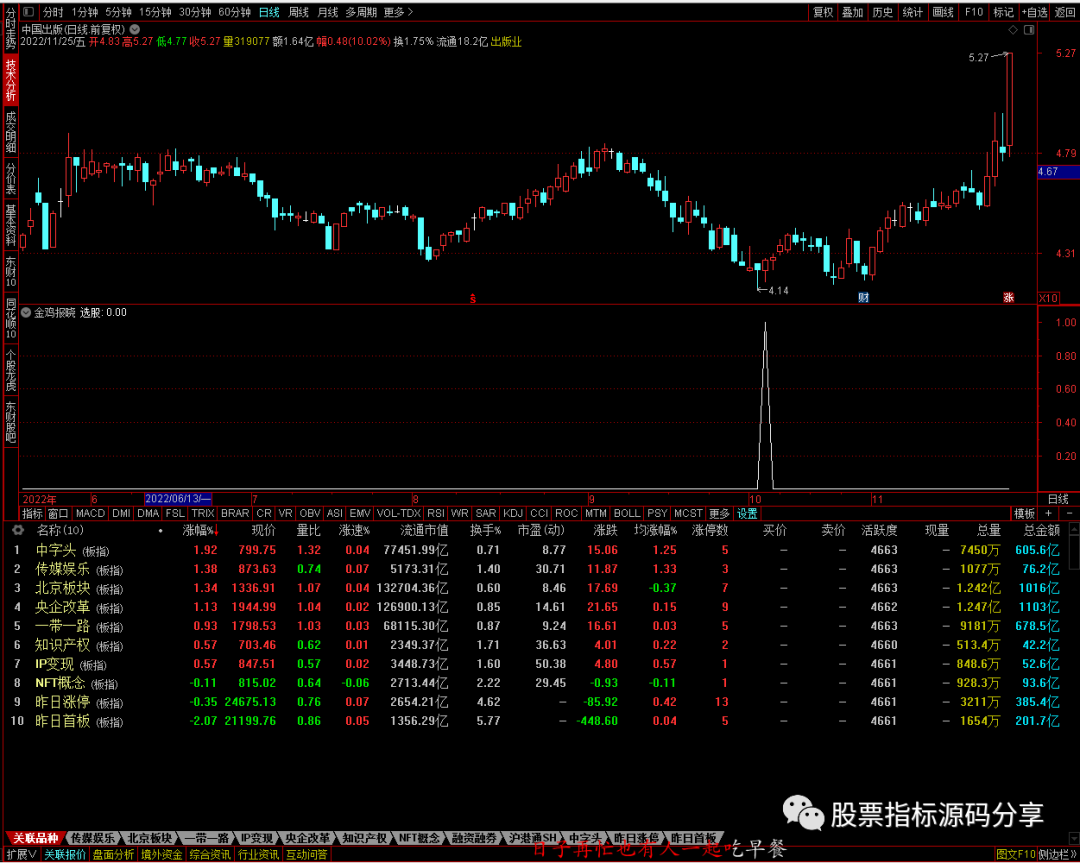Switch to the 融资融券 bottom tab
Screen dimensions: 1080x863
(x=474, y=838)
